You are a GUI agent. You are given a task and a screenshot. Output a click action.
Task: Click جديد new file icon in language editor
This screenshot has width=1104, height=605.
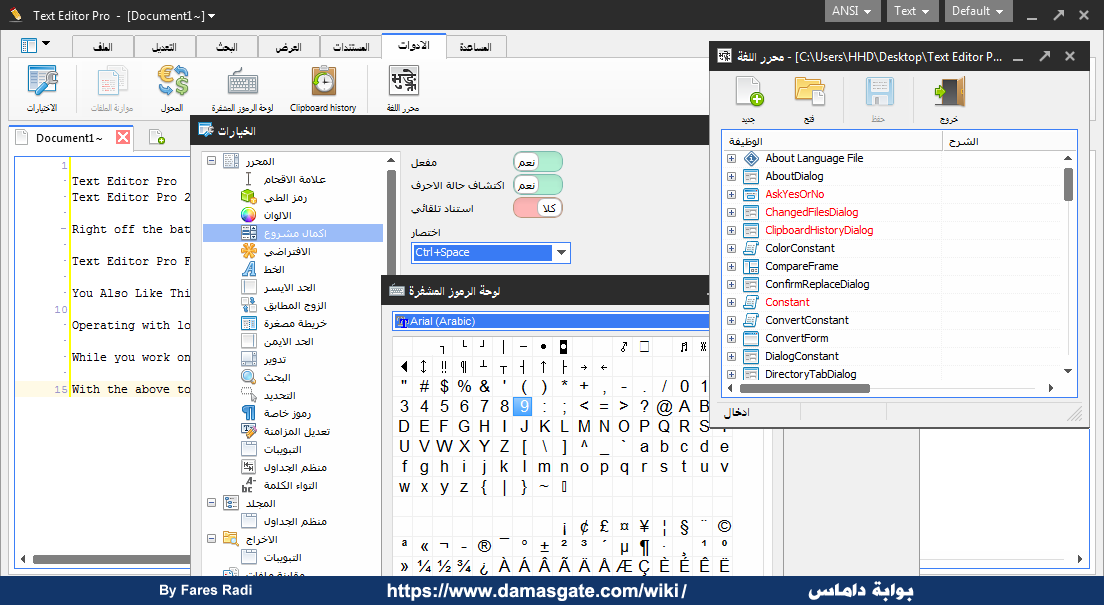point(748,92)
